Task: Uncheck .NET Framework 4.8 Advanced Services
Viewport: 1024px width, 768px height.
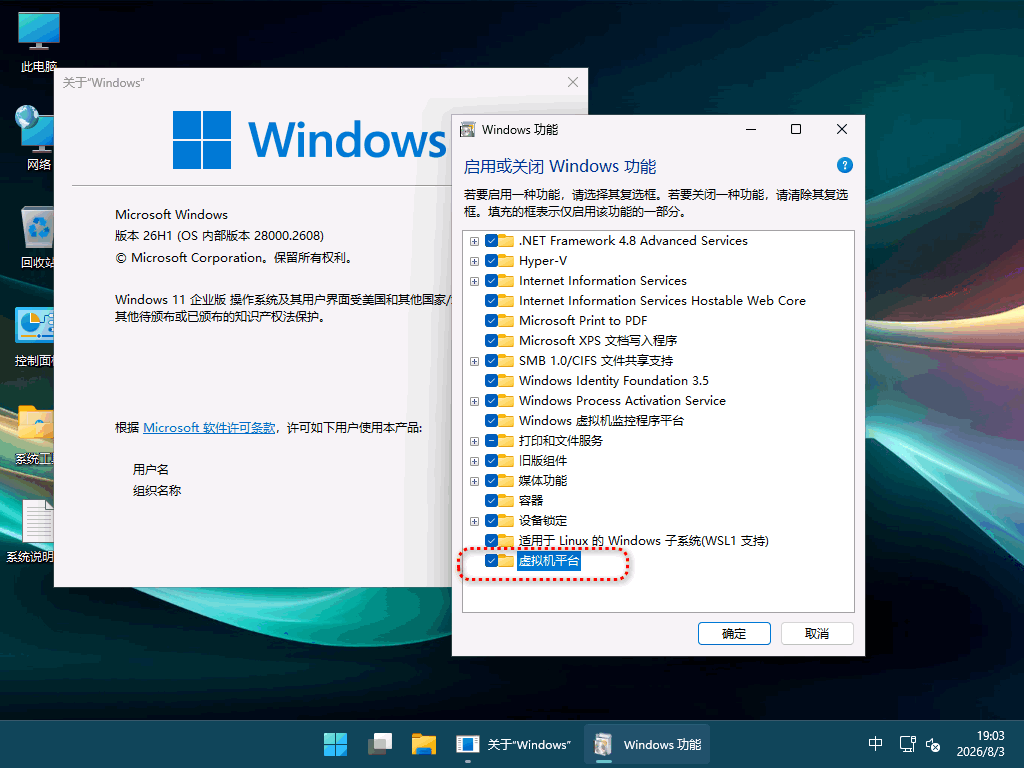Action: tap(492, 240)
